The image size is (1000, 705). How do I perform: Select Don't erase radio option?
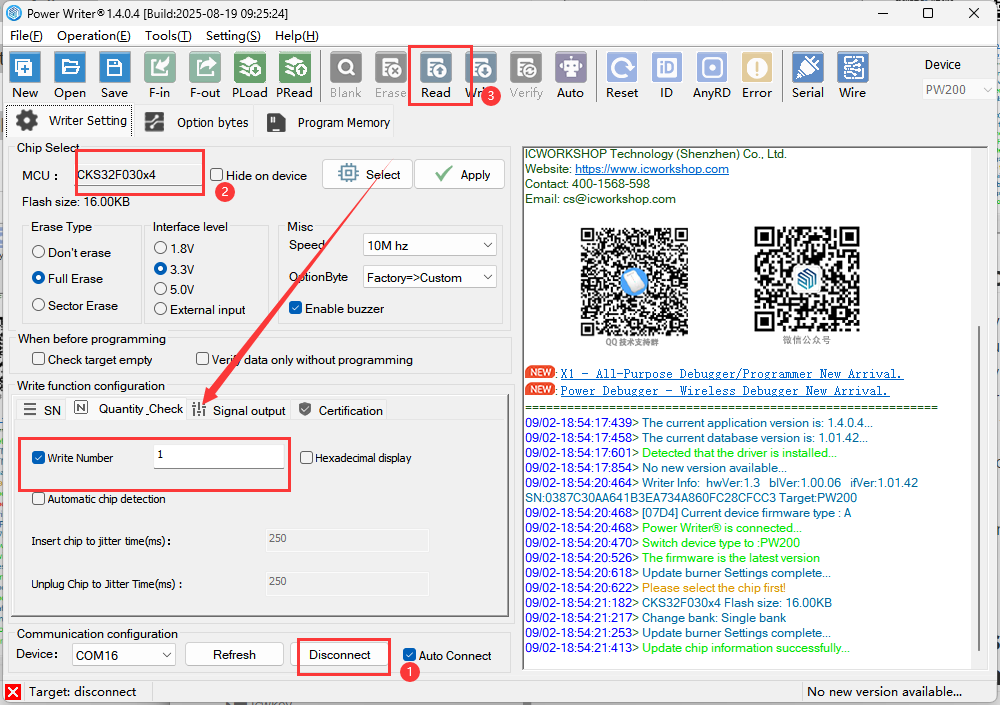point(38,252)
